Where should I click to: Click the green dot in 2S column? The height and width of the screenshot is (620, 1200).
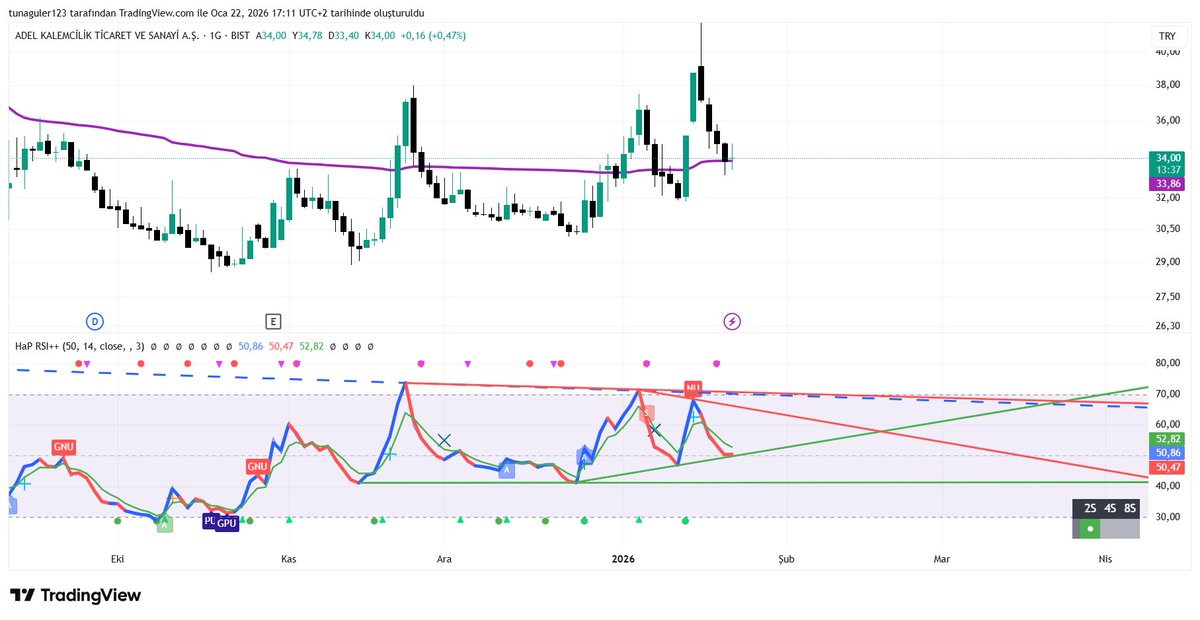[x=1091, y=527]
